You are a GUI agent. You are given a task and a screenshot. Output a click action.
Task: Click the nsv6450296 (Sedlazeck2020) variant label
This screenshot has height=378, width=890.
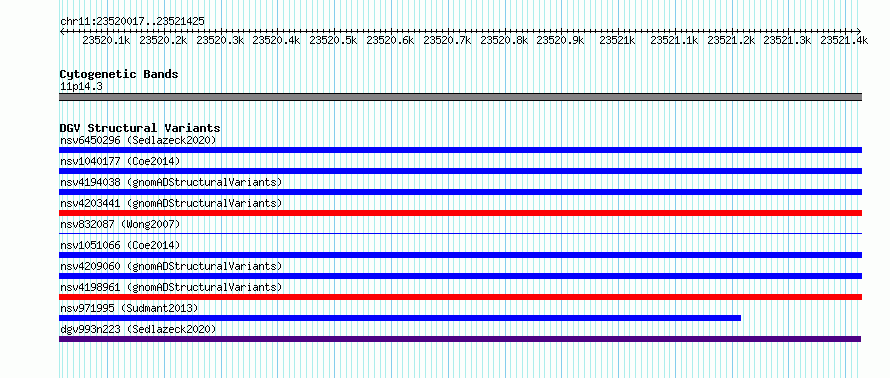point(138,140)
